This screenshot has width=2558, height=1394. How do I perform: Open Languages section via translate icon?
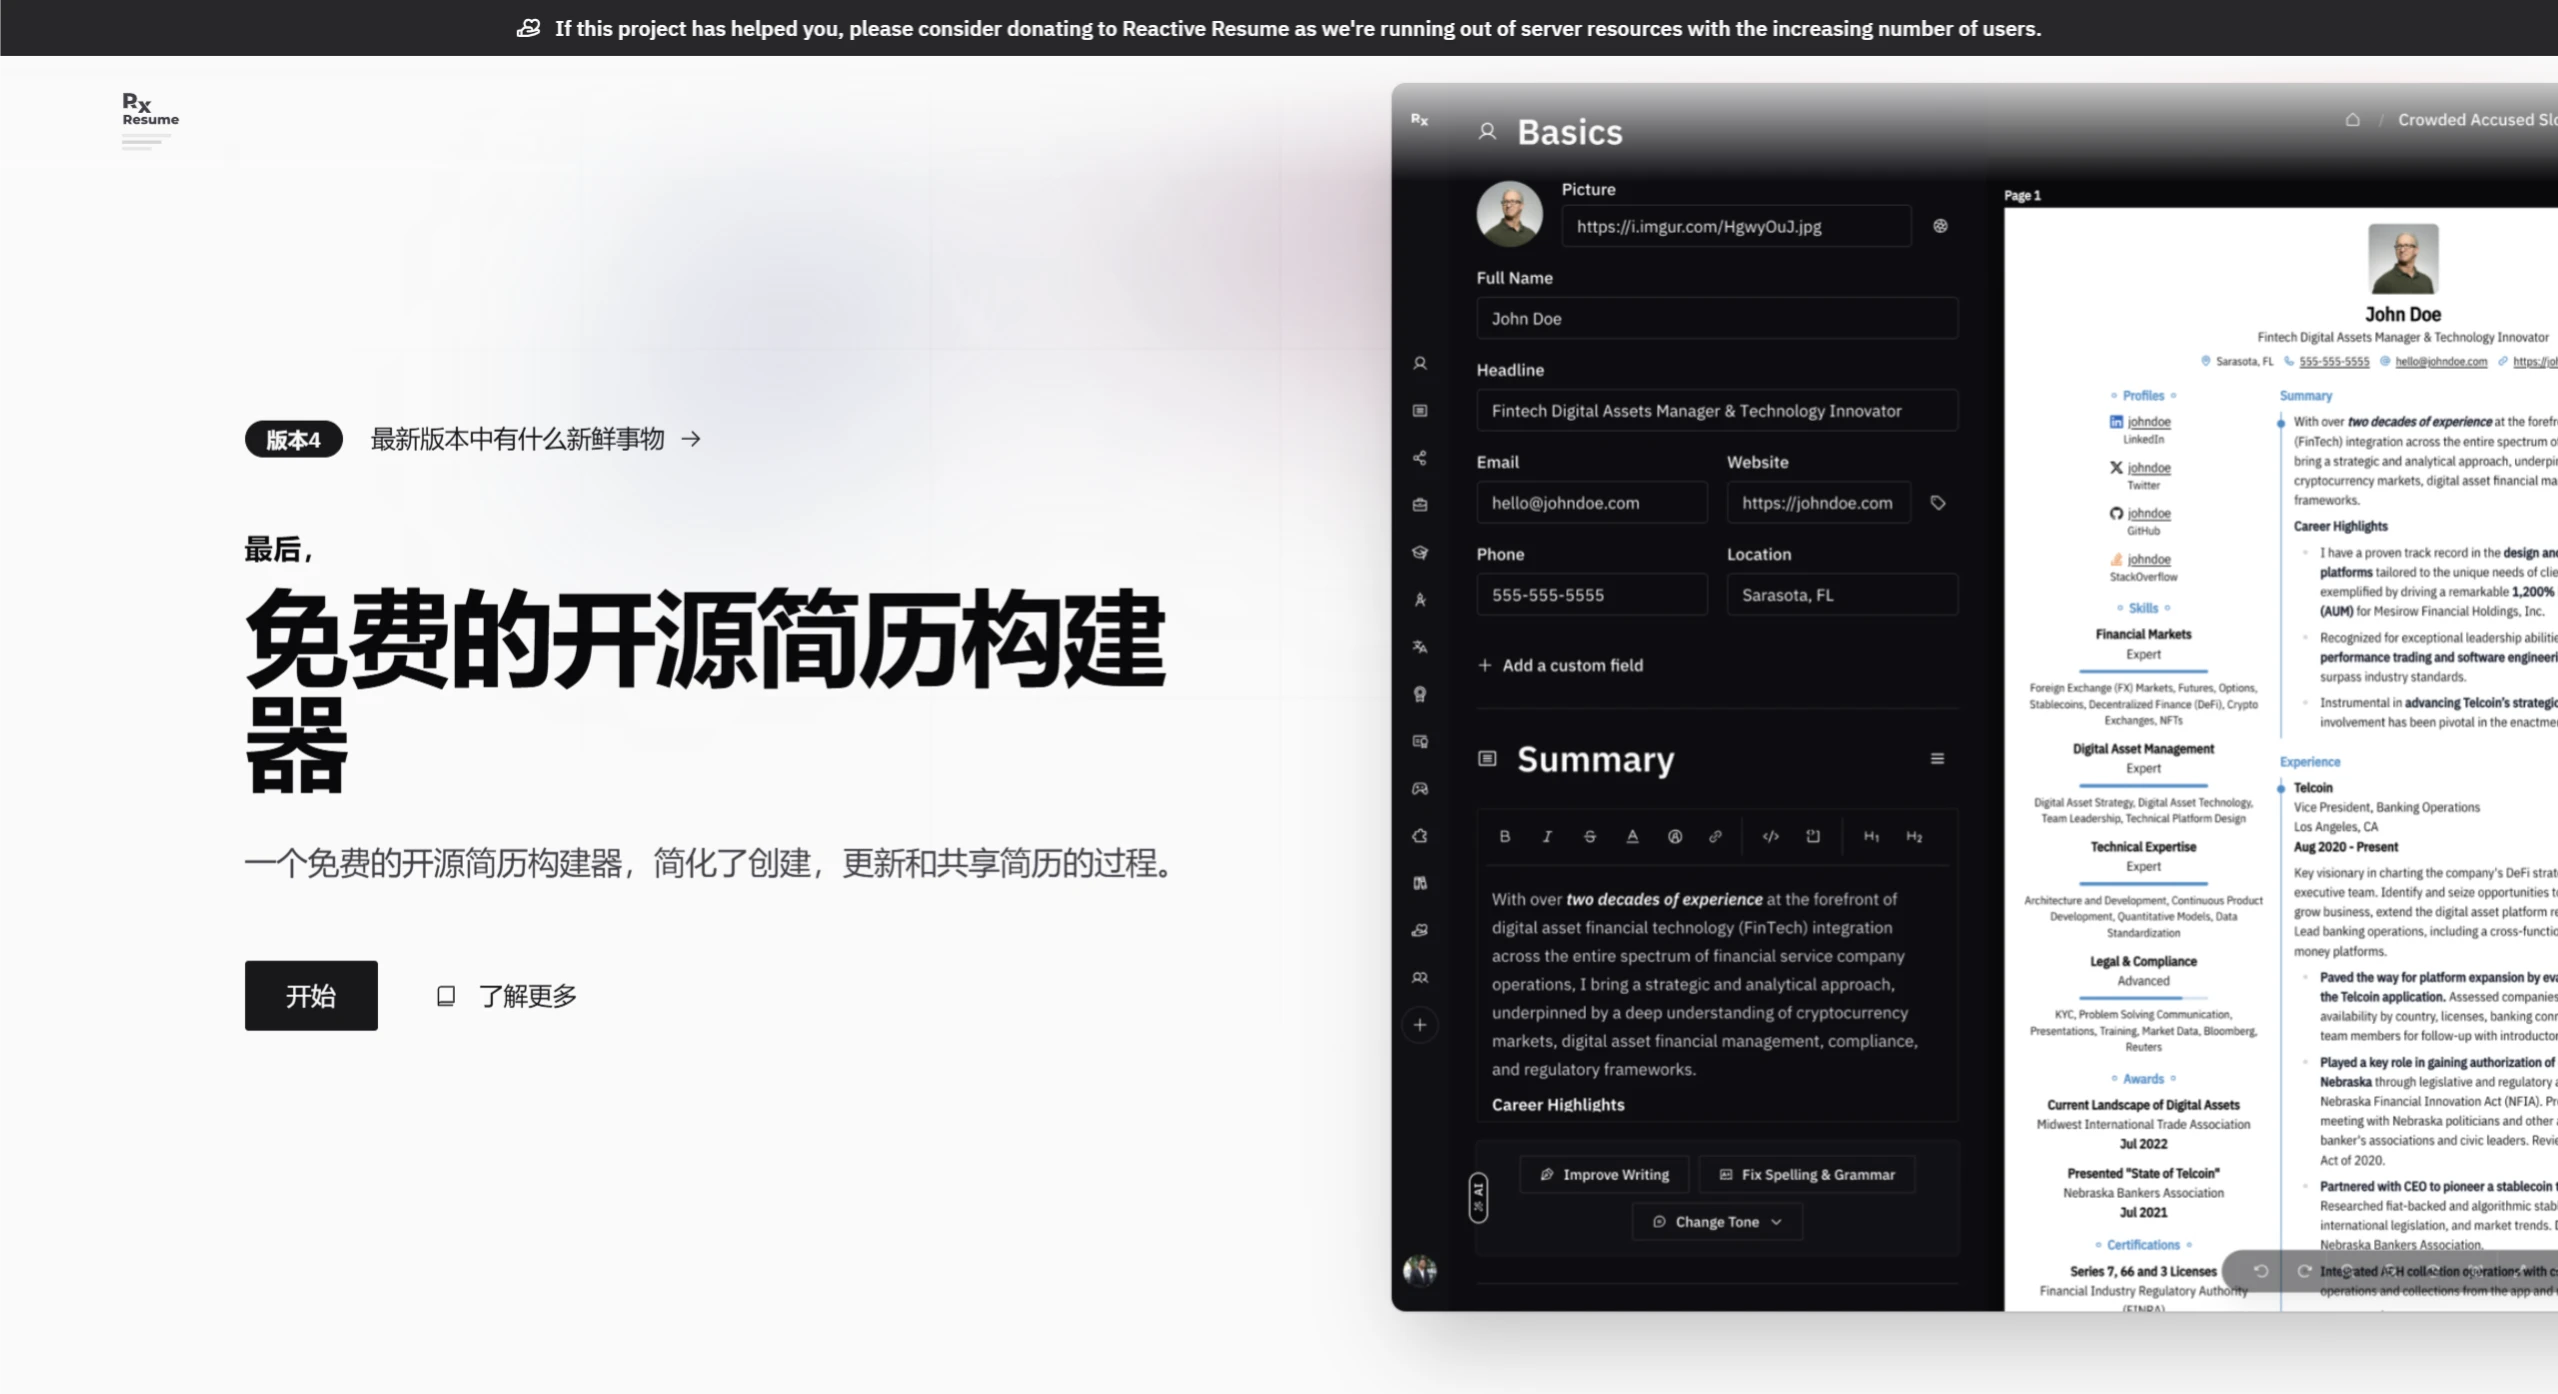pos(1419,647)
